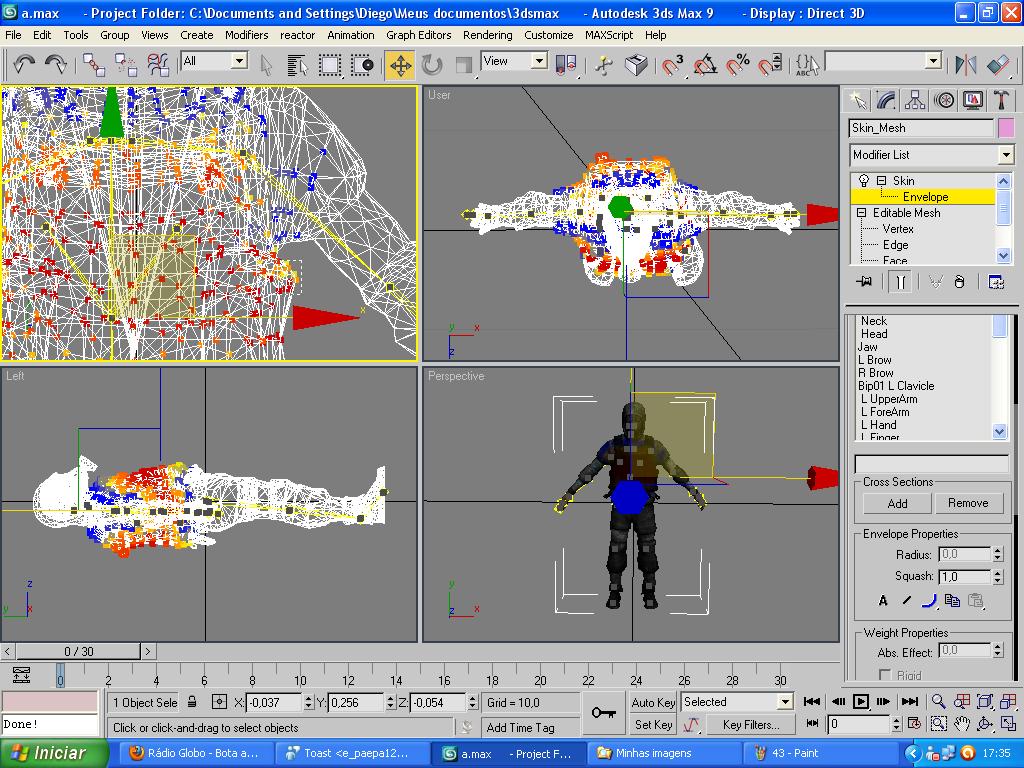Click the Undo arrow in main toolbar
The width and height of the screenshot is (1024, 768).
click(24, 65)
